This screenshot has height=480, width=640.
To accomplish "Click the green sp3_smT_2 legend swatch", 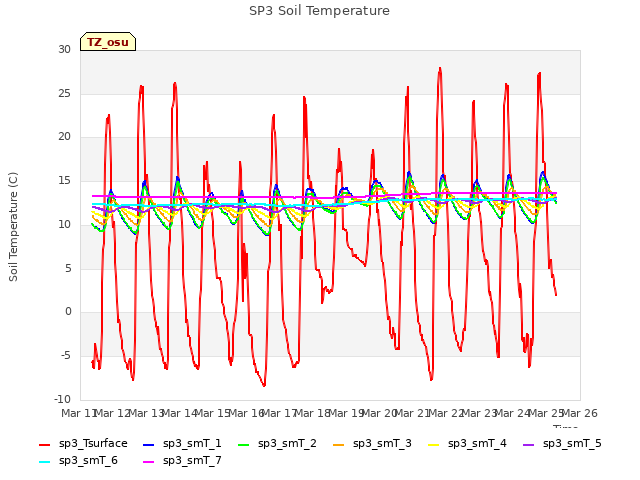I will 244,444.
